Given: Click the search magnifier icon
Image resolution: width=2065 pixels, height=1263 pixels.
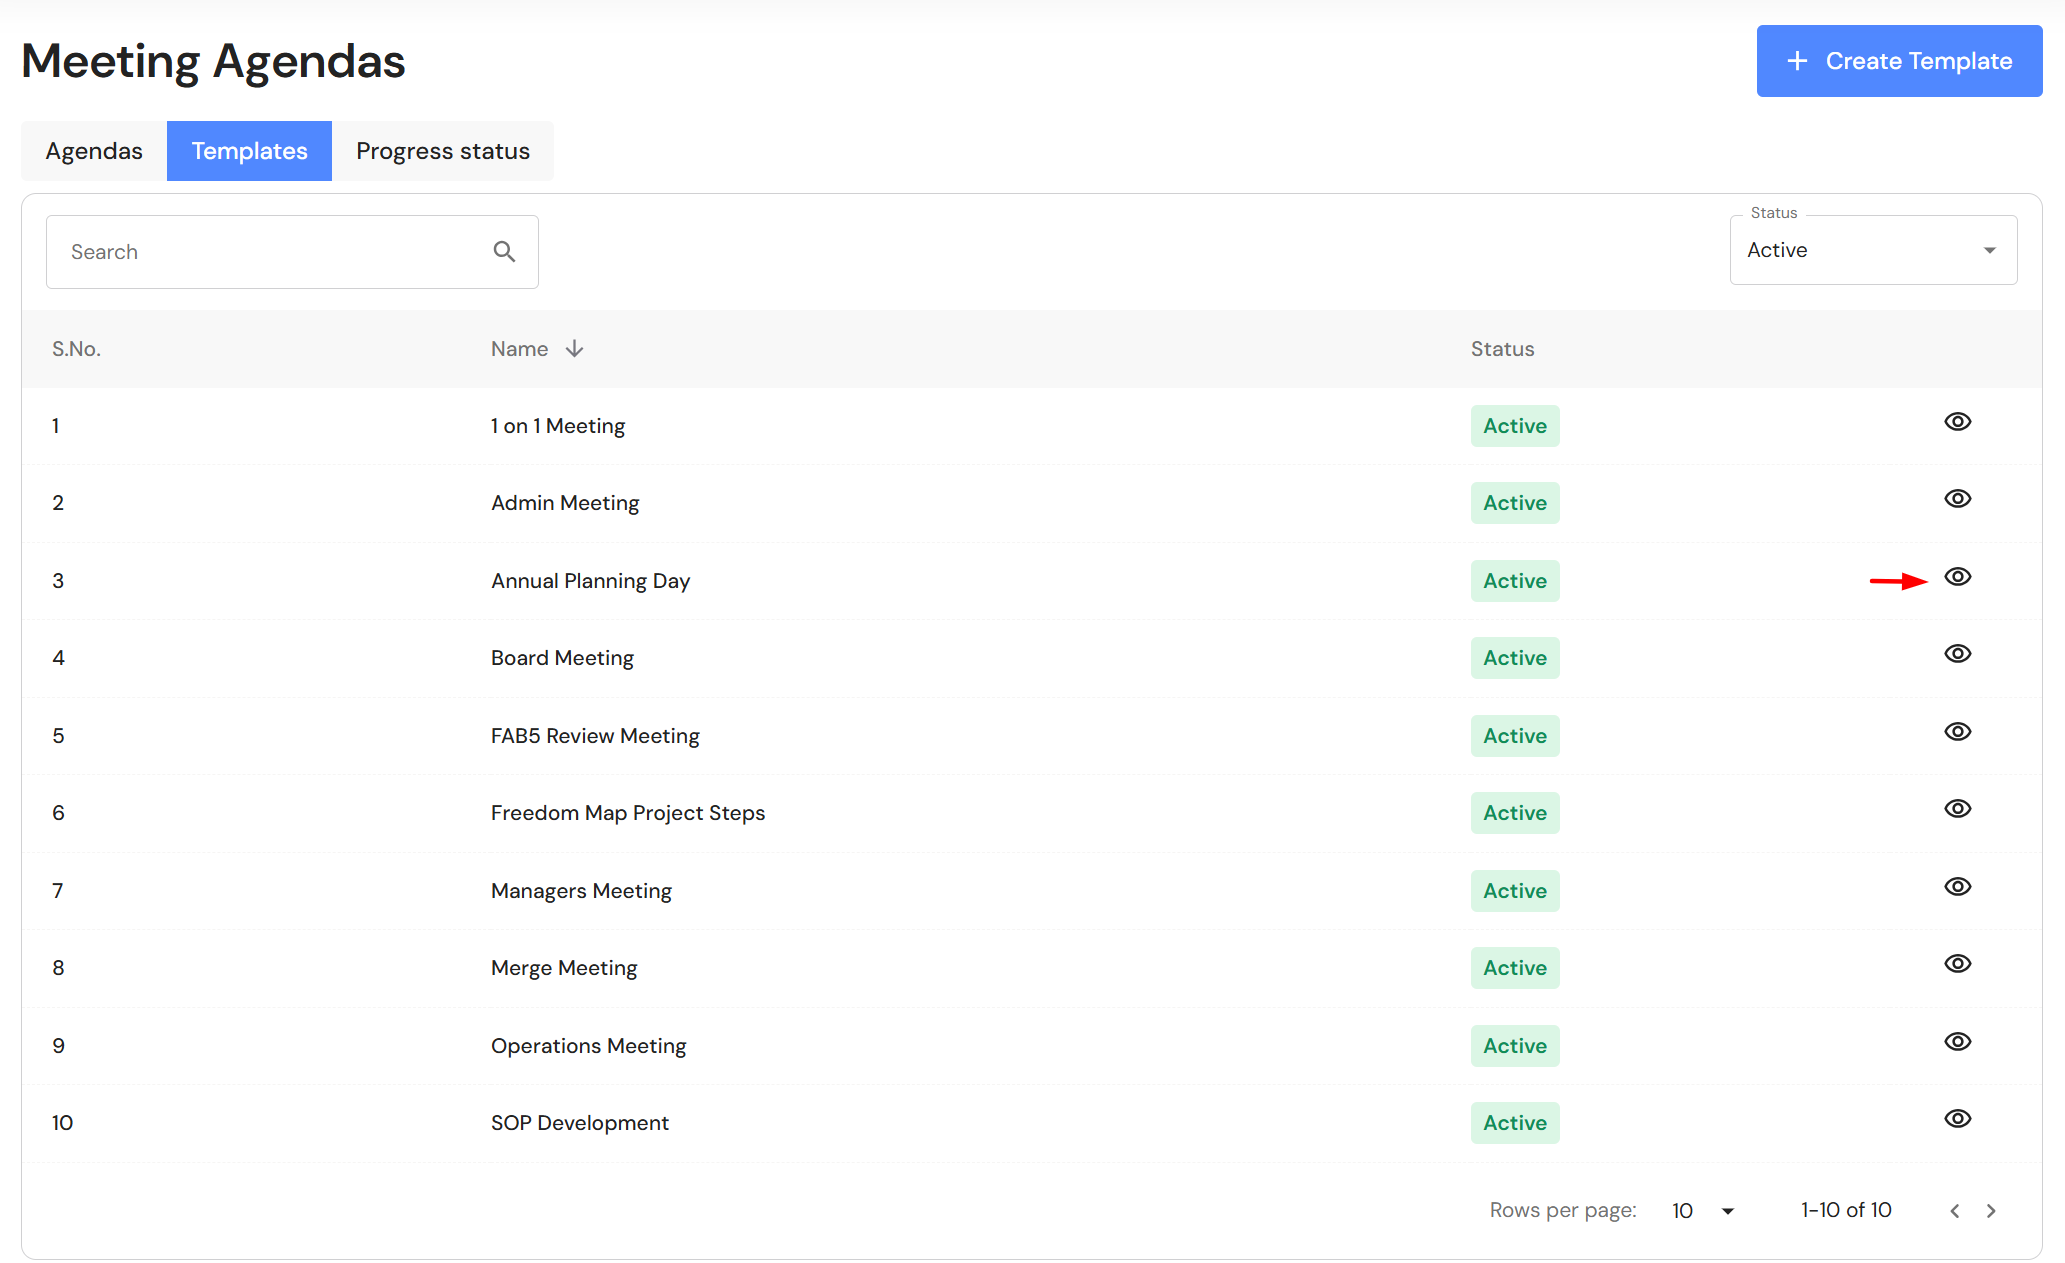Looking at the screenshot, I should (x=504, y=252).
